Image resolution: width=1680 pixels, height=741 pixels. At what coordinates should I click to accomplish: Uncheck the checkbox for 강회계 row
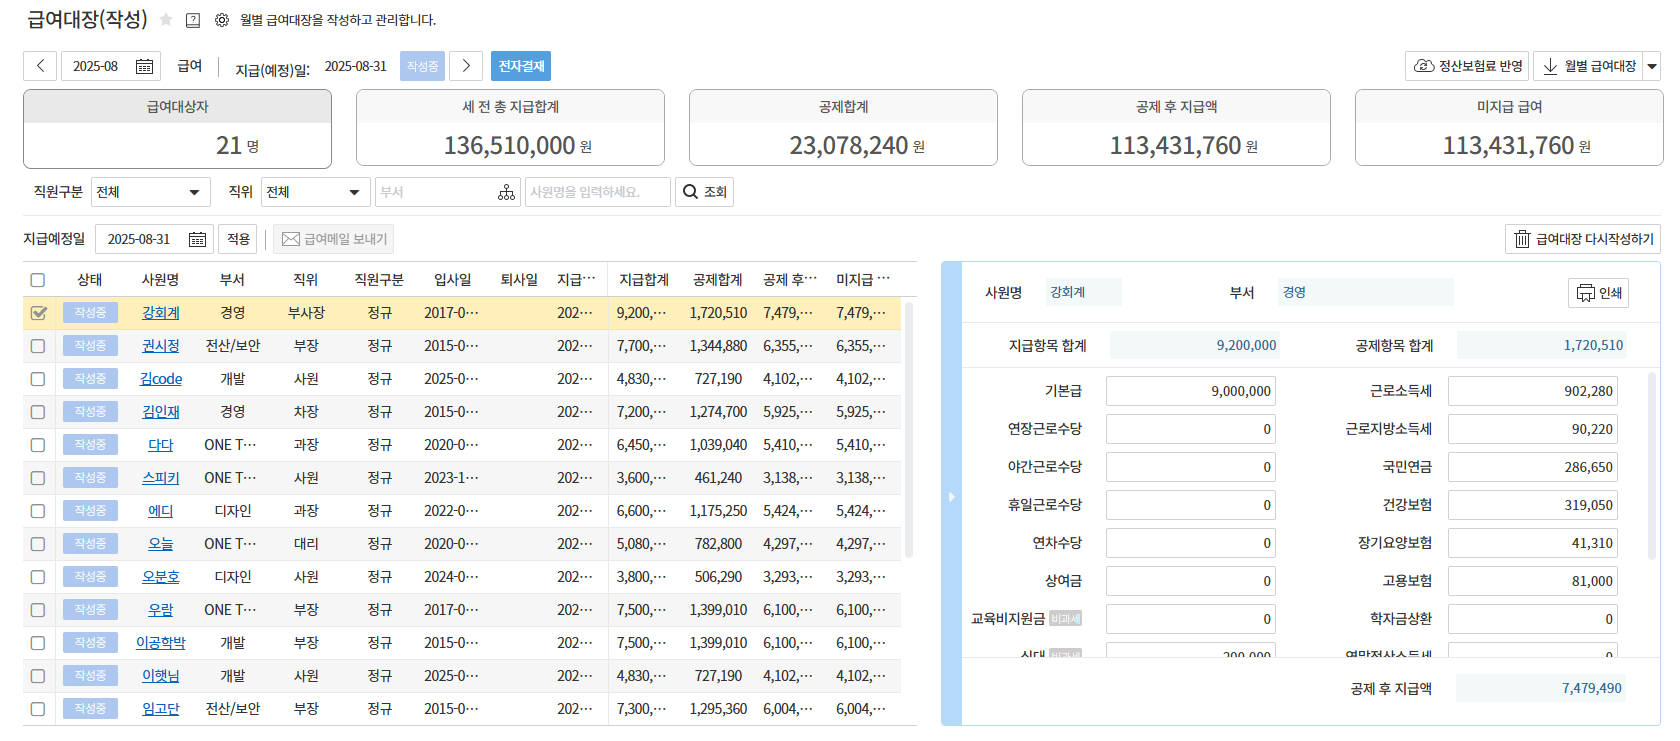(38, 313)
